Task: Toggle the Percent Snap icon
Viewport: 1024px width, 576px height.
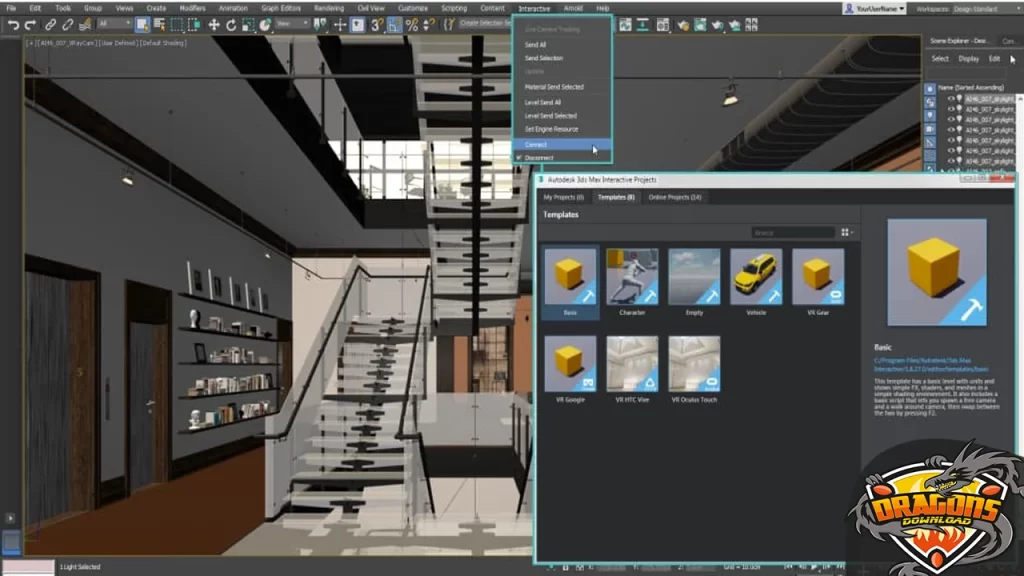Action: click(x=412, y=24)
